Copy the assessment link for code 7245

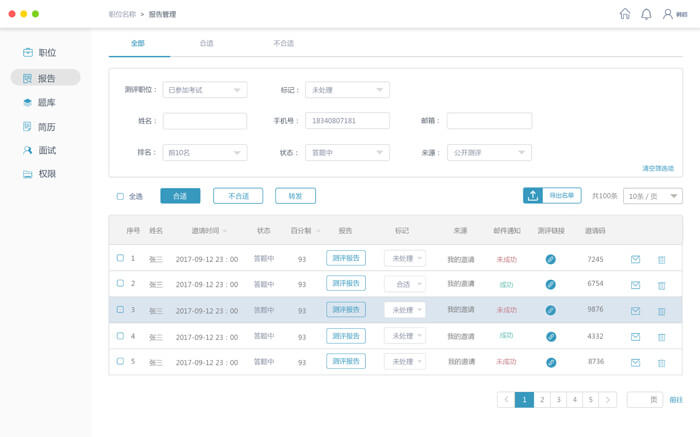(551, 259)
